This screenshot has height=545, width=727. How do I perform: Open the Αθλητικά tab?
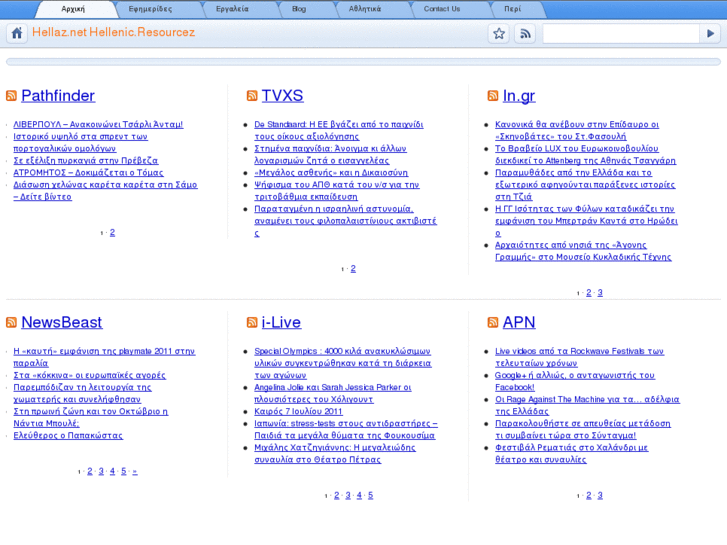click(365, 9)
